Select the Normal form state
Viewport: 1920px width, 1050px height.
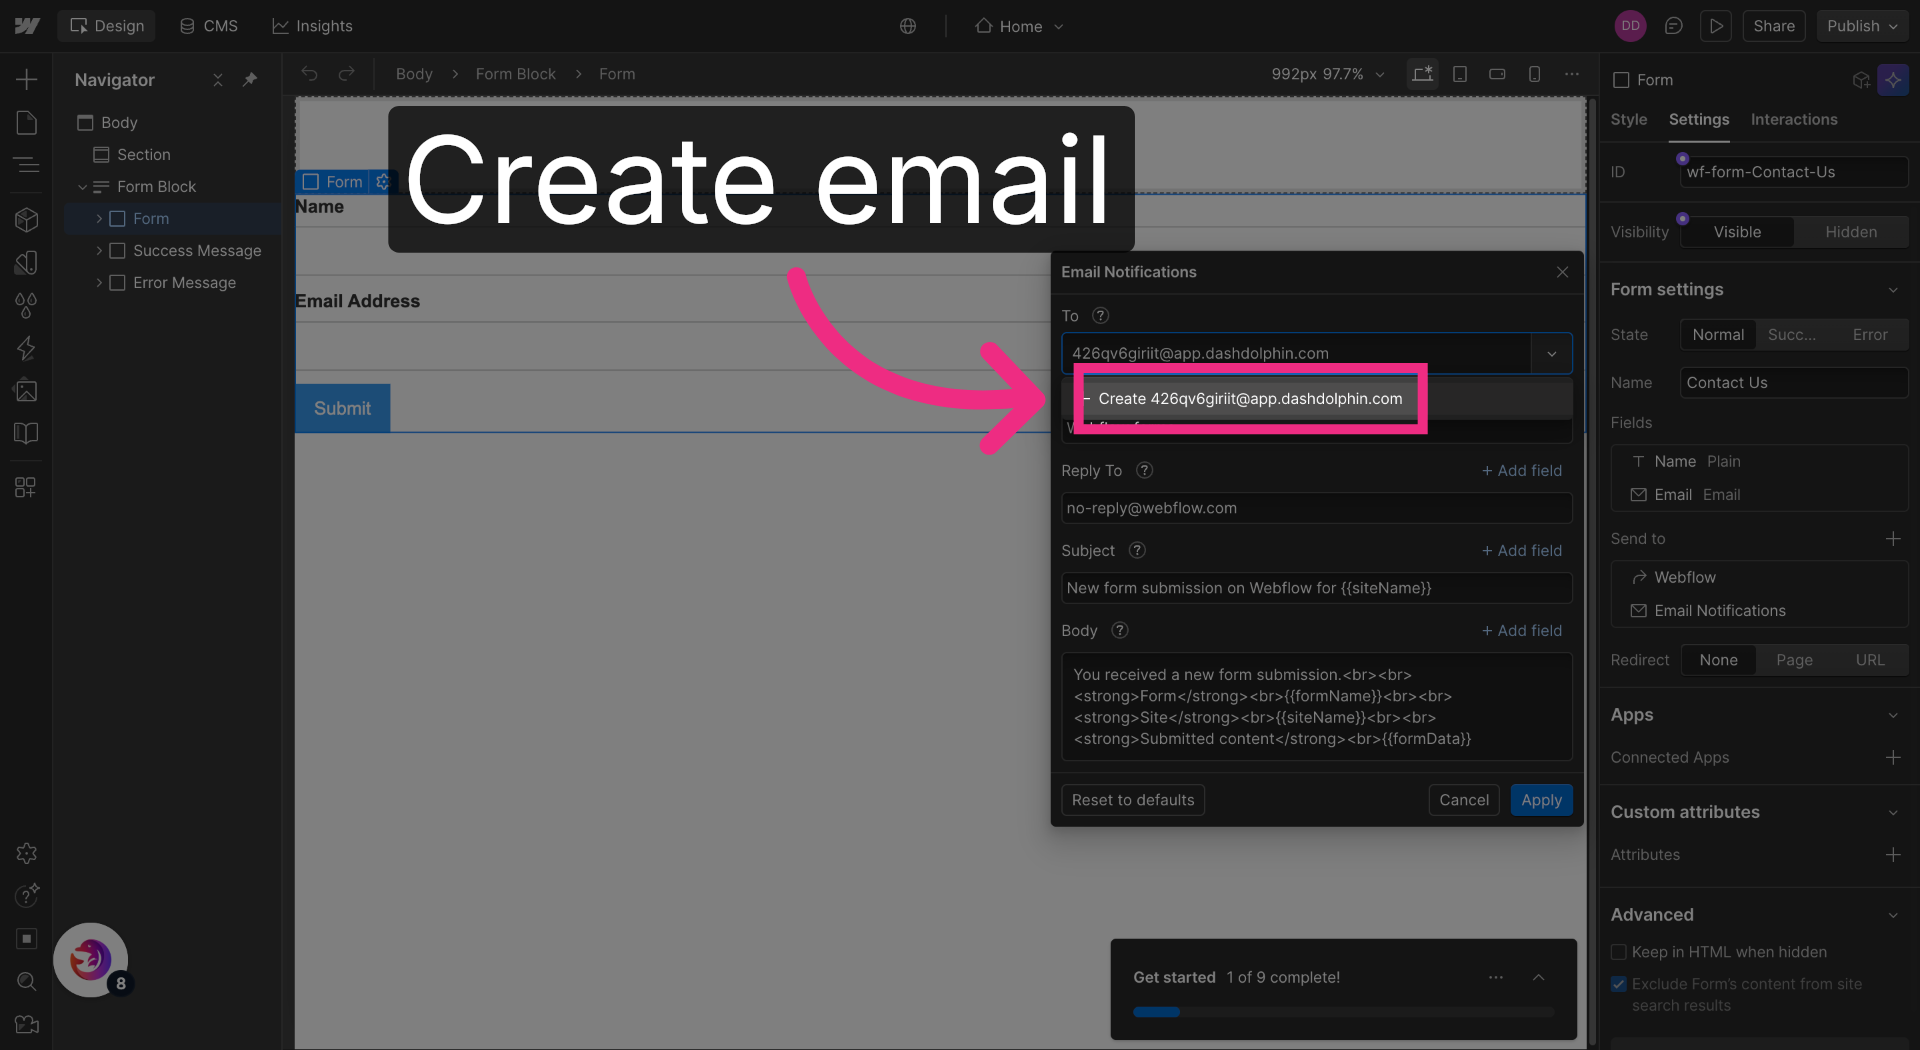[1718, 335]
